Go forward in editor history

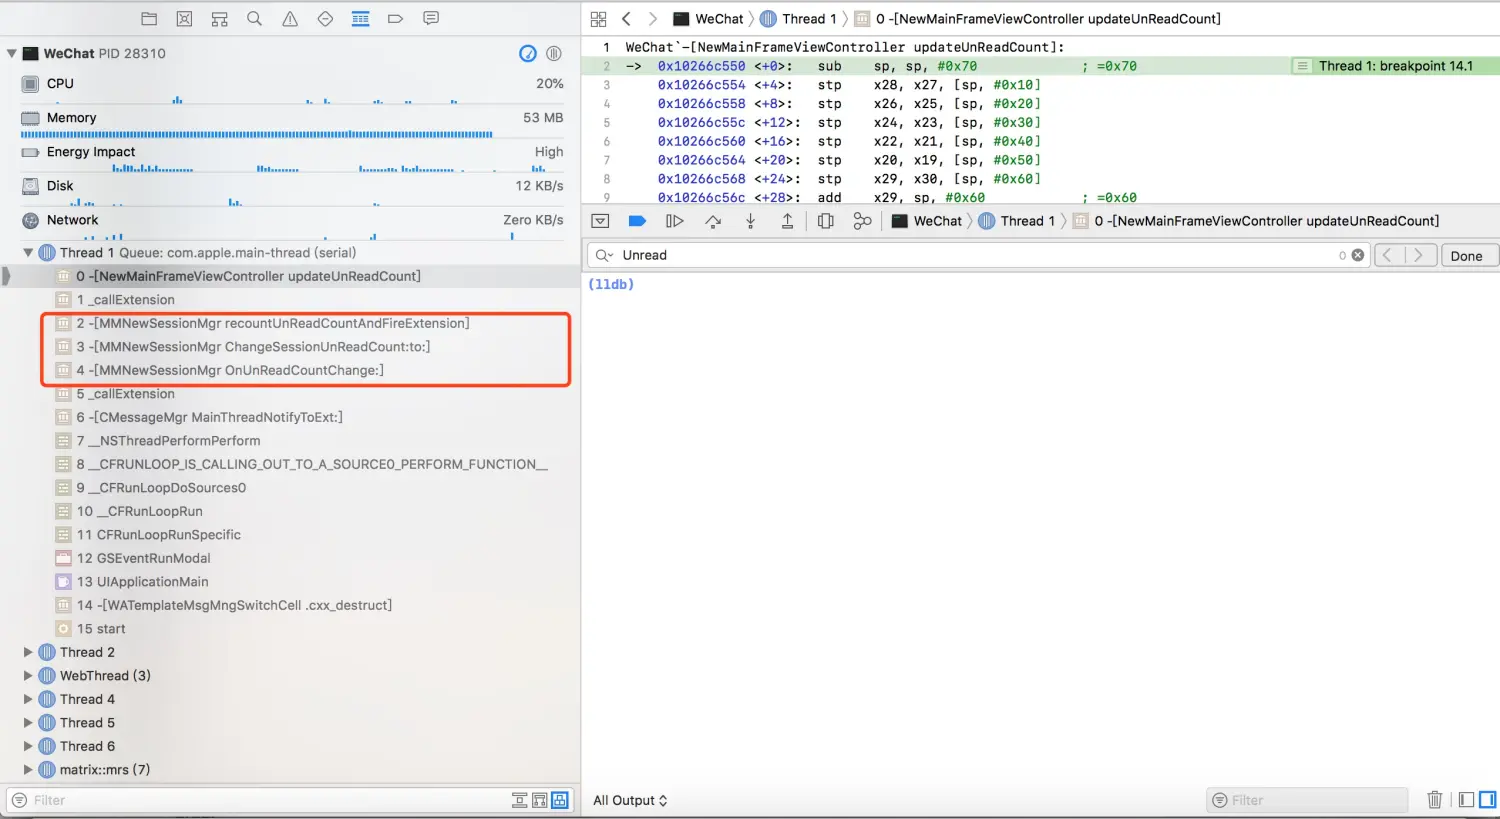653,18
